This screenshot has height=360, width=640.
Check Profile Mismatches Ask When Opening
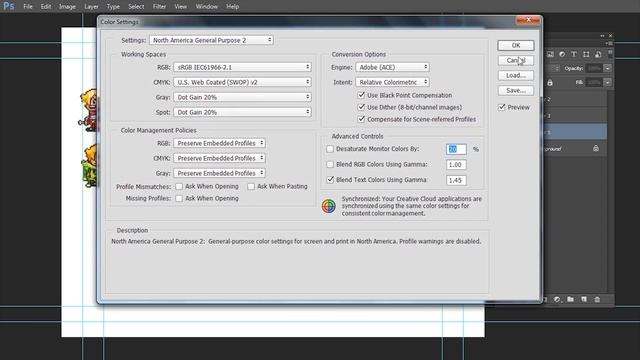click(179, 187)
